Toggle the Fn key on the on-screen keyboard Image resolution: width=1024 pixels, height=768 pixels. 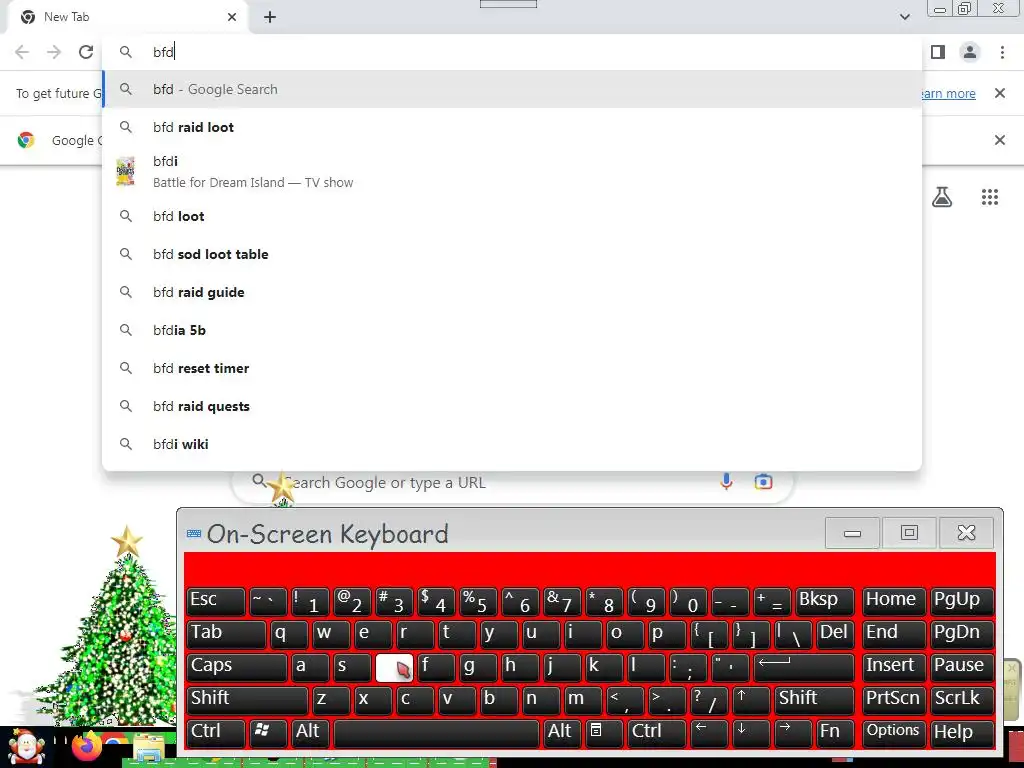[x=835, y=732]
